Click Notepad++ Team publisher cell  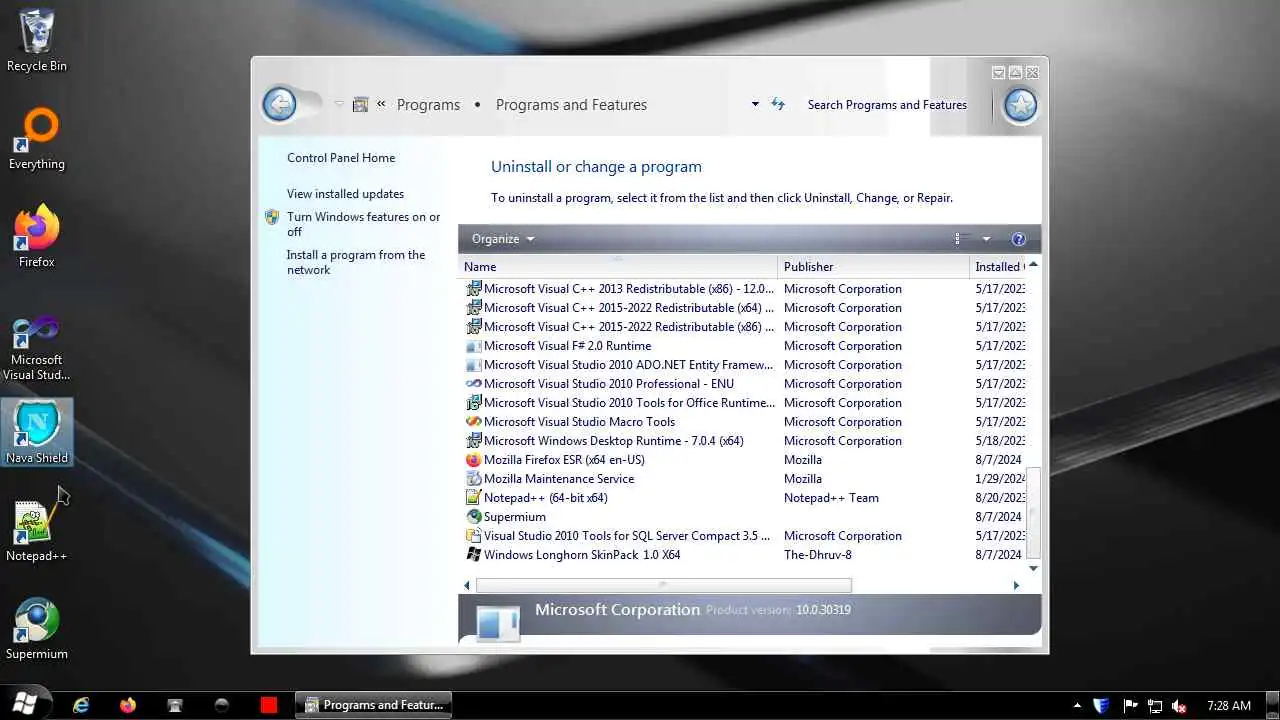click(831, 498)
